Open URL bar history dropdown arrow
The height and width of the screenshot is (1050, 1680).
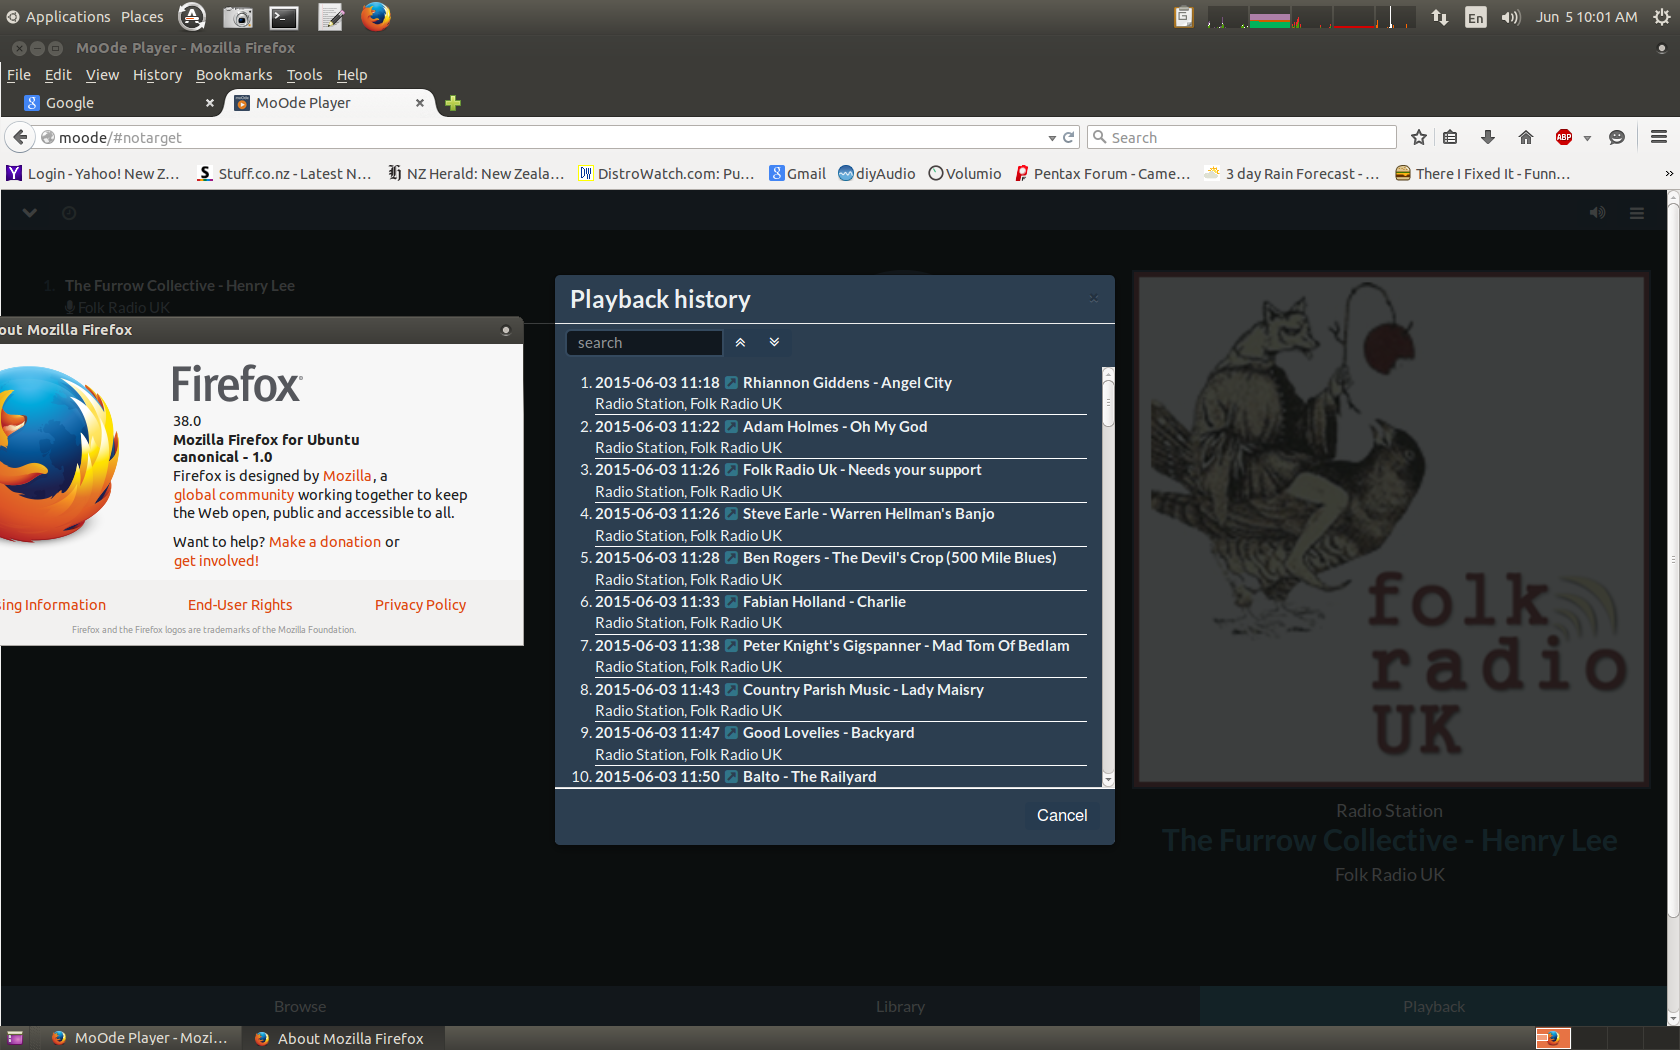coord(1052,138)
